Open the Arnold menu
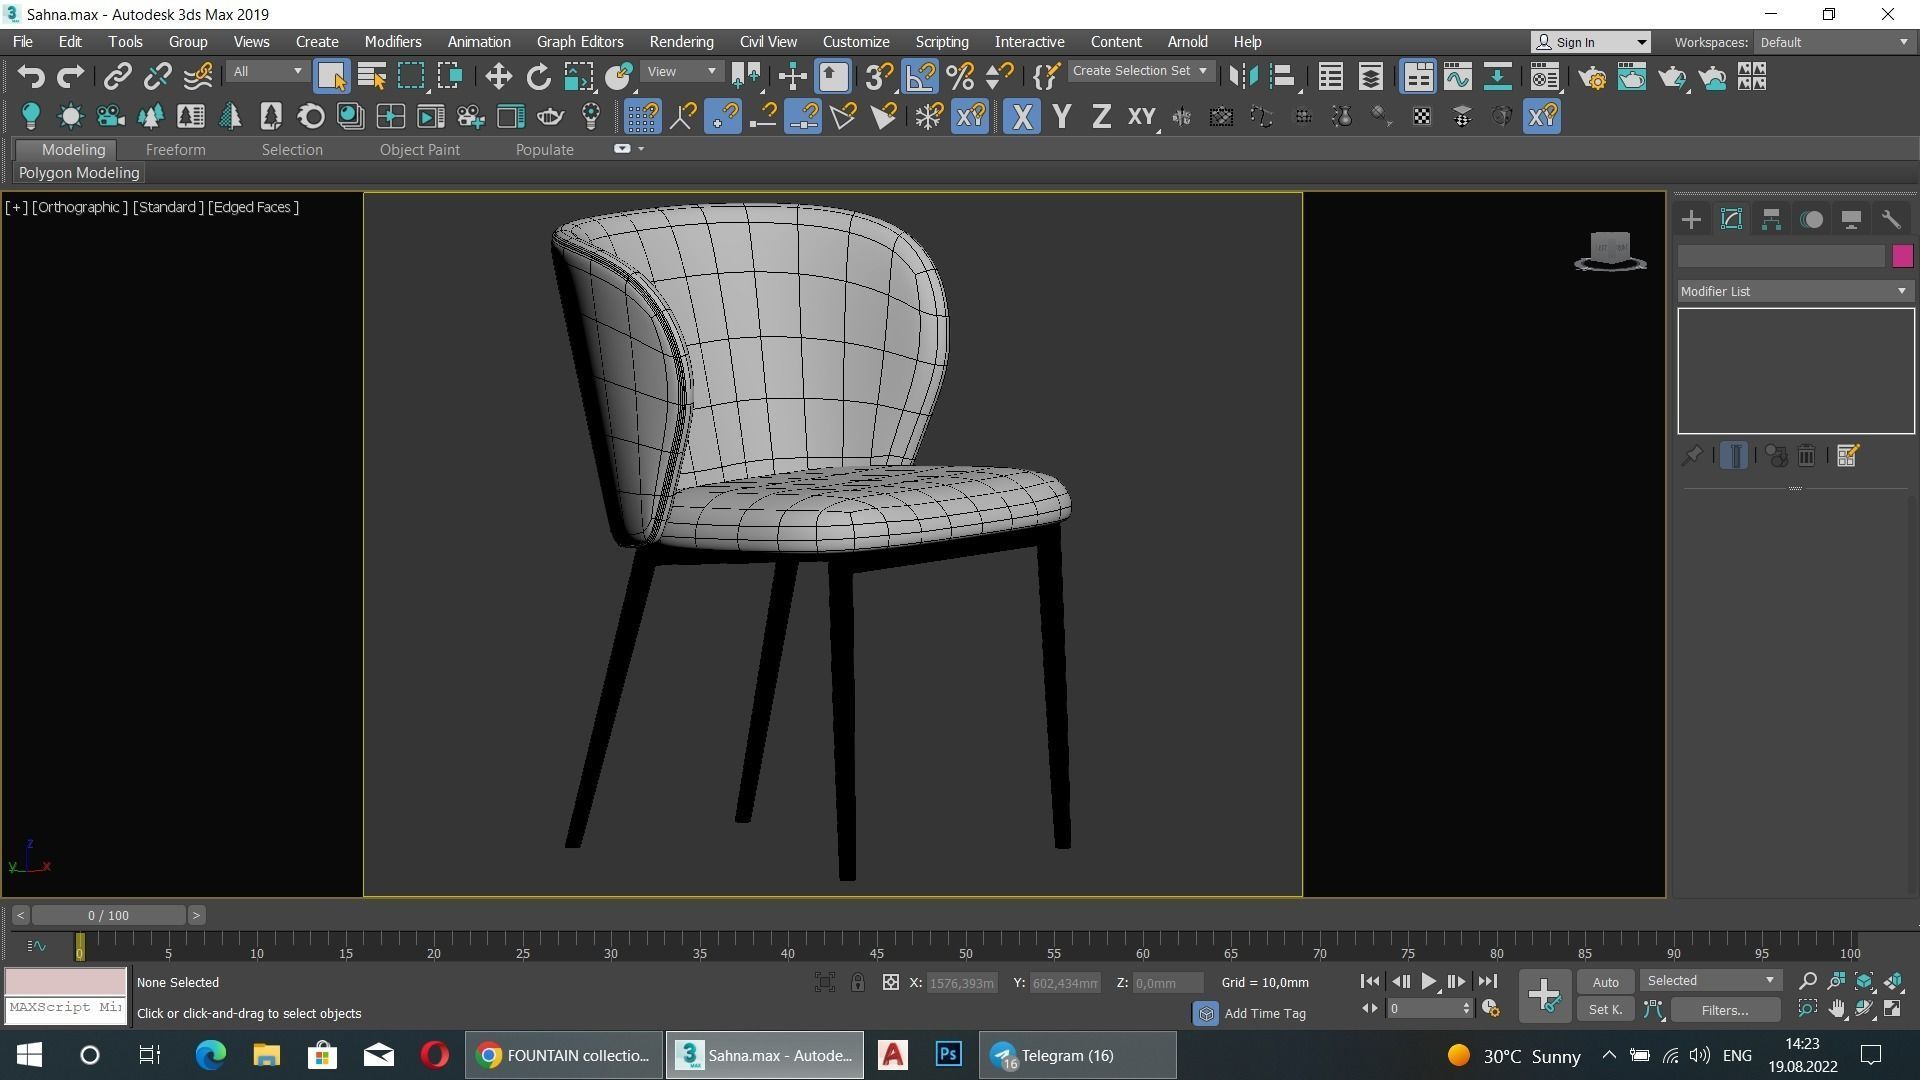This screenshot has height=1080, width=1920. 1187,42
